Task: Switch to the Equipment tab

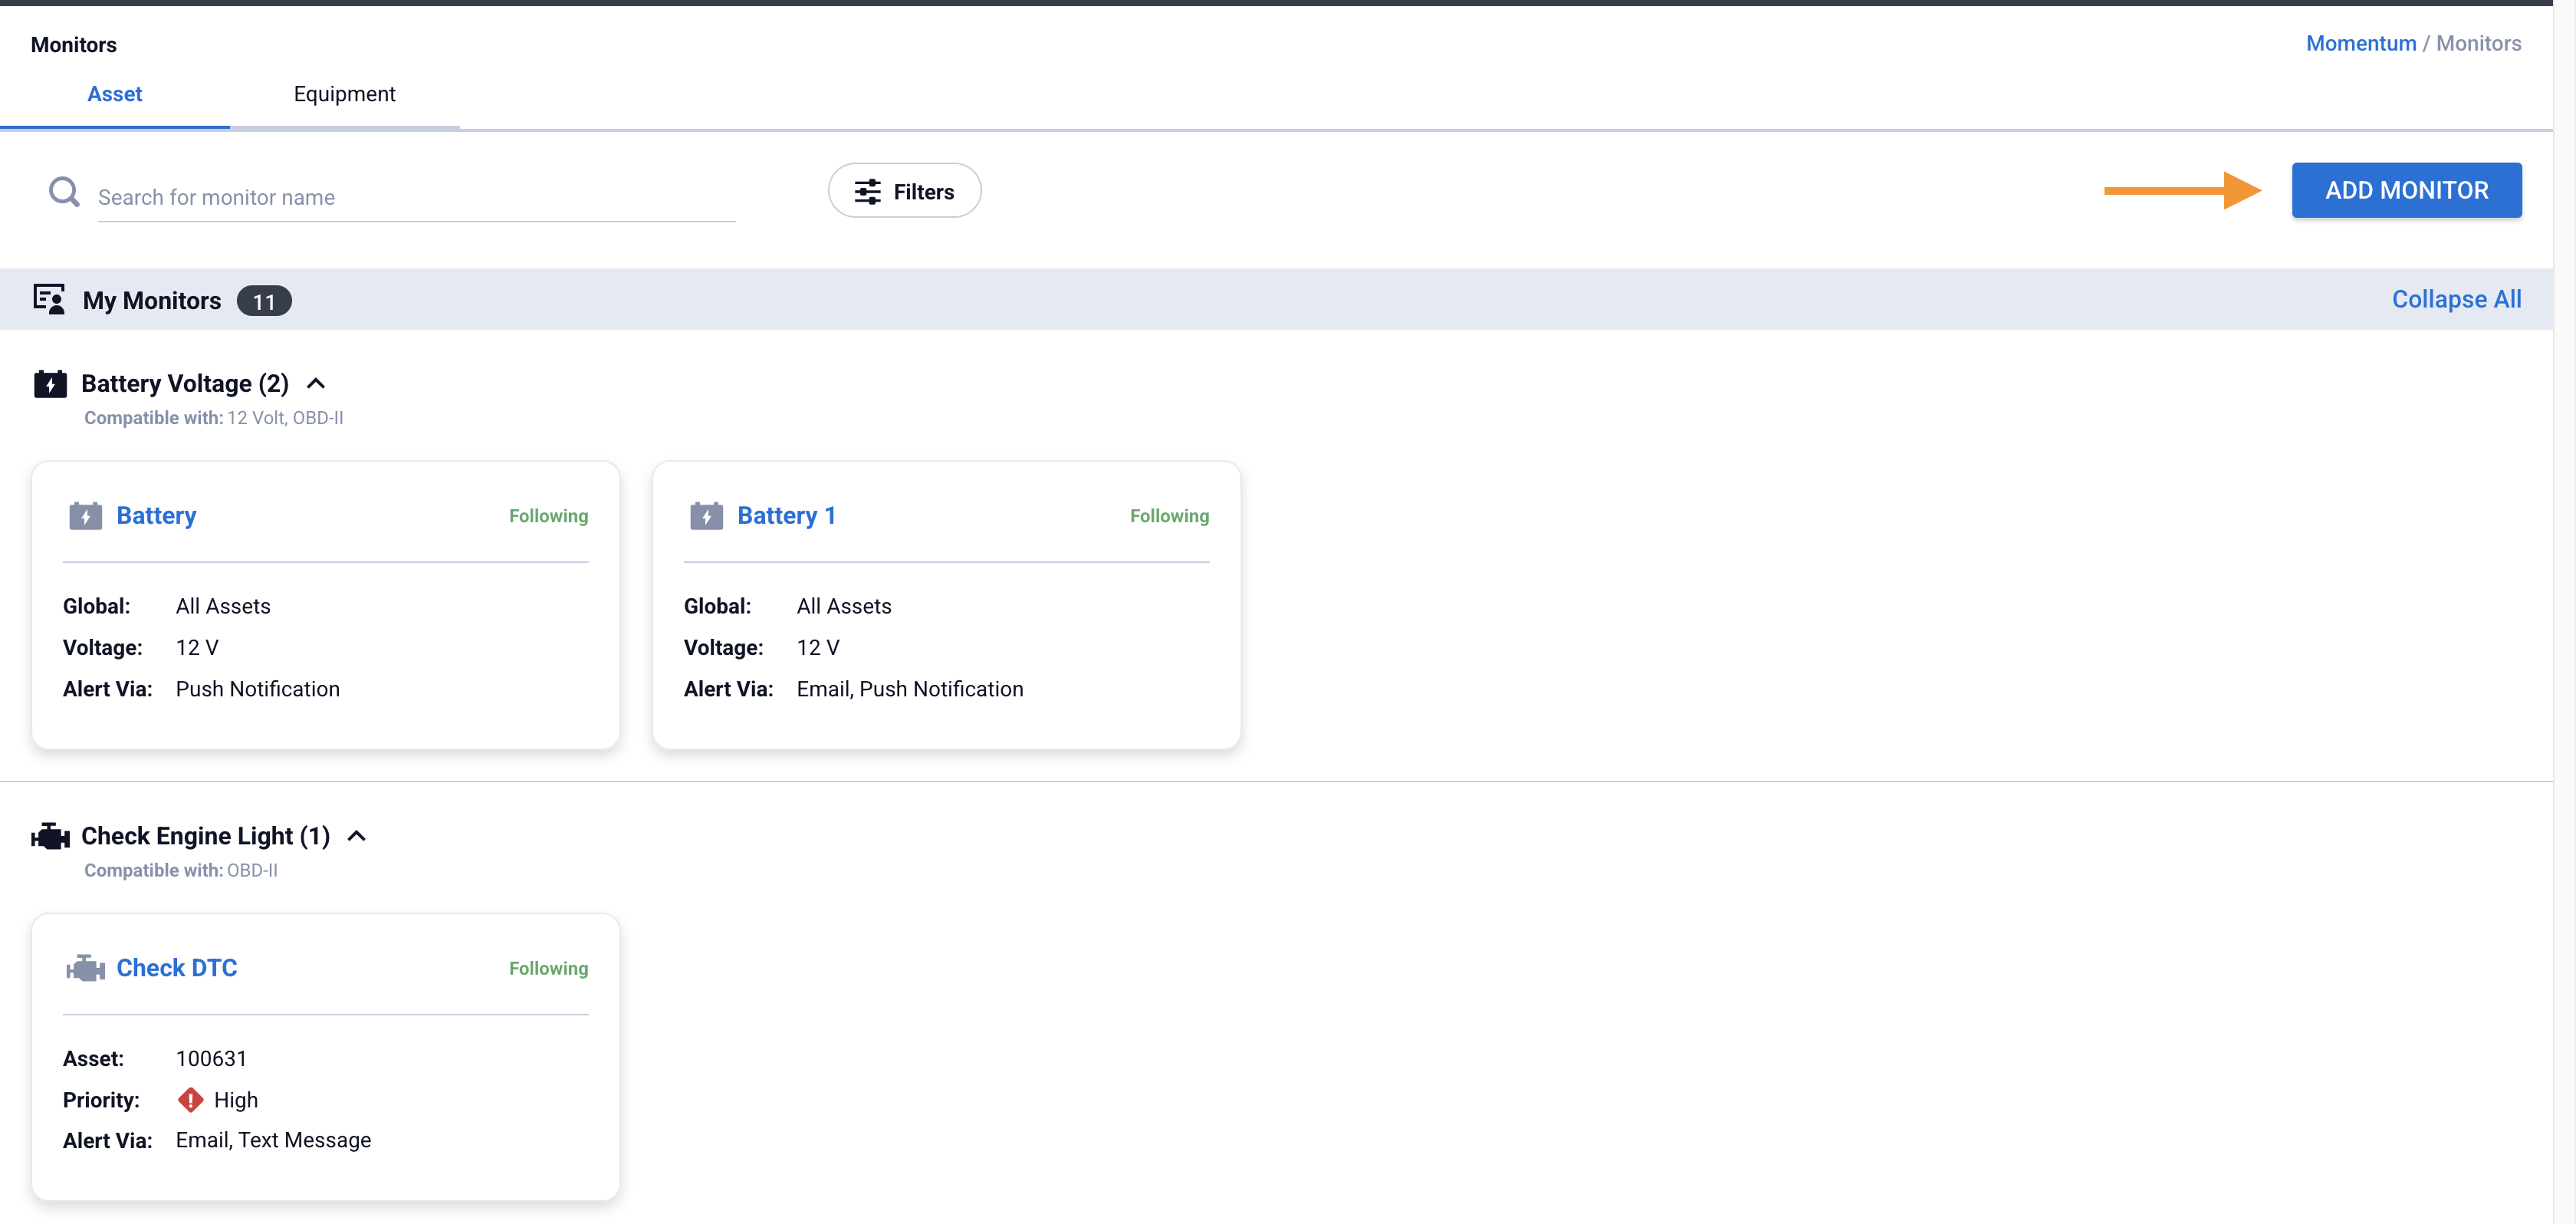Action: (344, 94)
